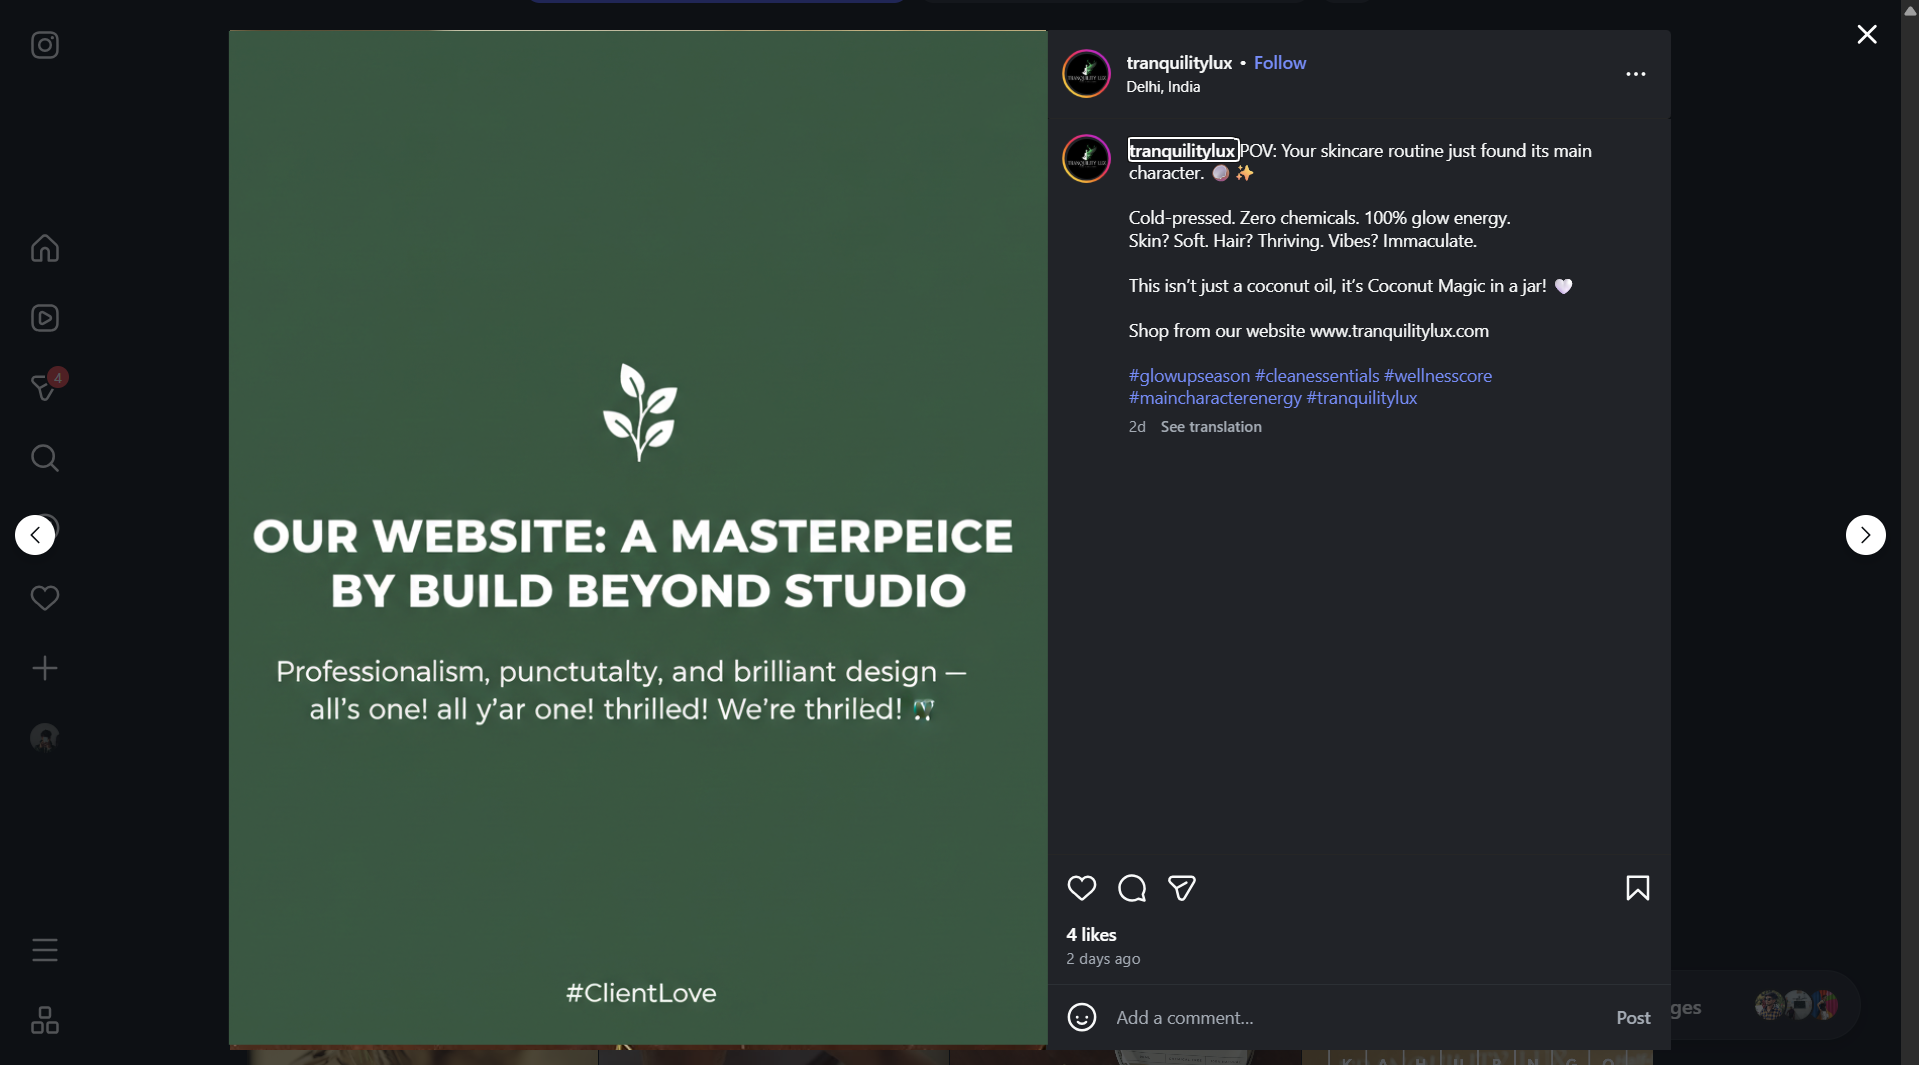
Task: Click See translation under caption
Action: (1210, 427)
